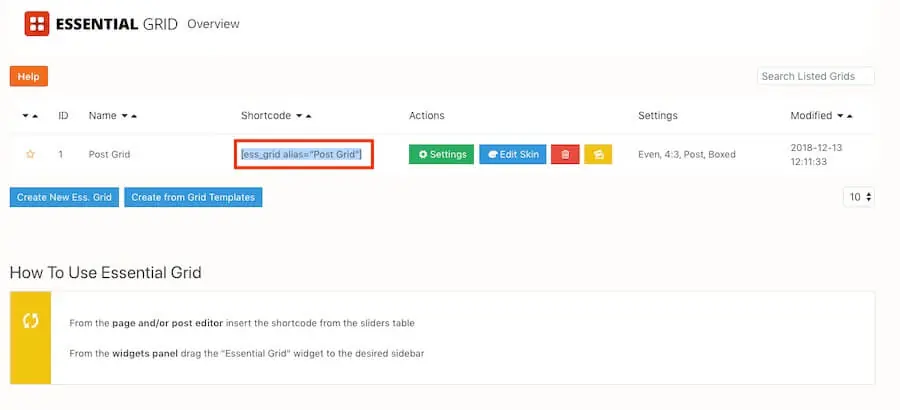Sort by favorite column arrows
Viewport: 900px width, 410px height.
(30, 116)
